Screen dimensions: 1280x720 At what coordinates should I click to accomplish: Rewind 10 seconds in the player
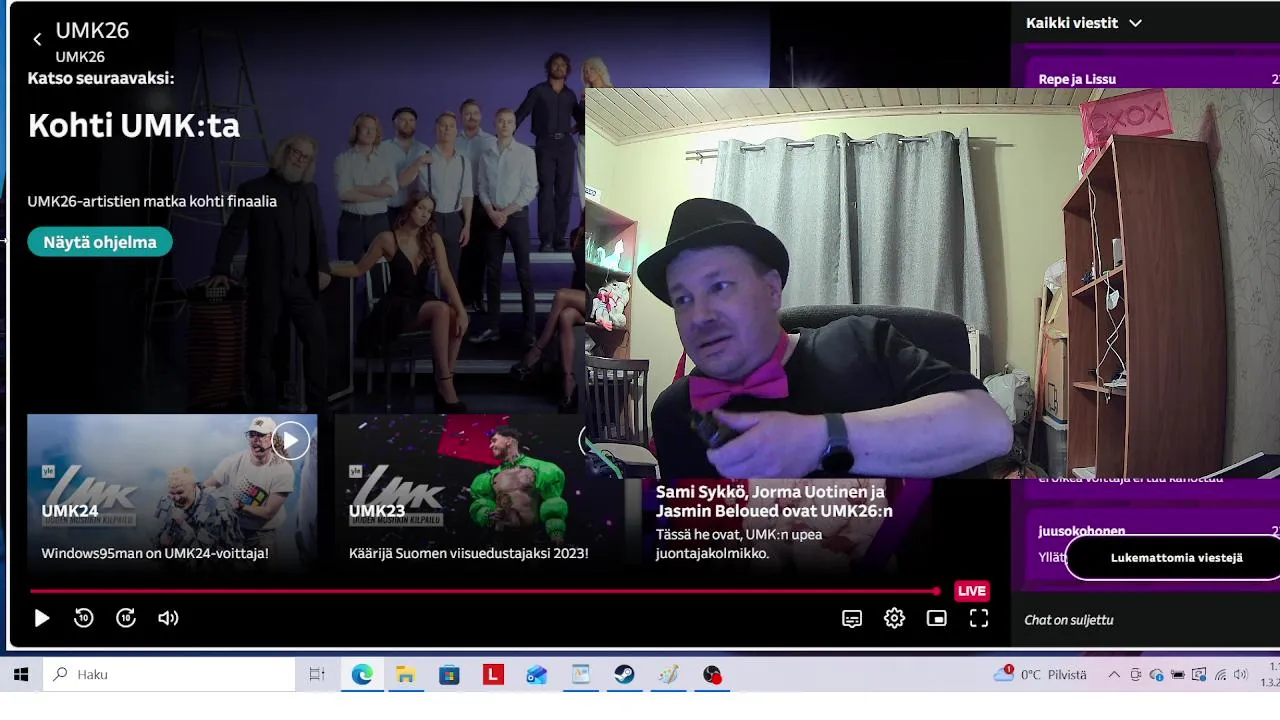pyautogui.click(x=84, y=618)
